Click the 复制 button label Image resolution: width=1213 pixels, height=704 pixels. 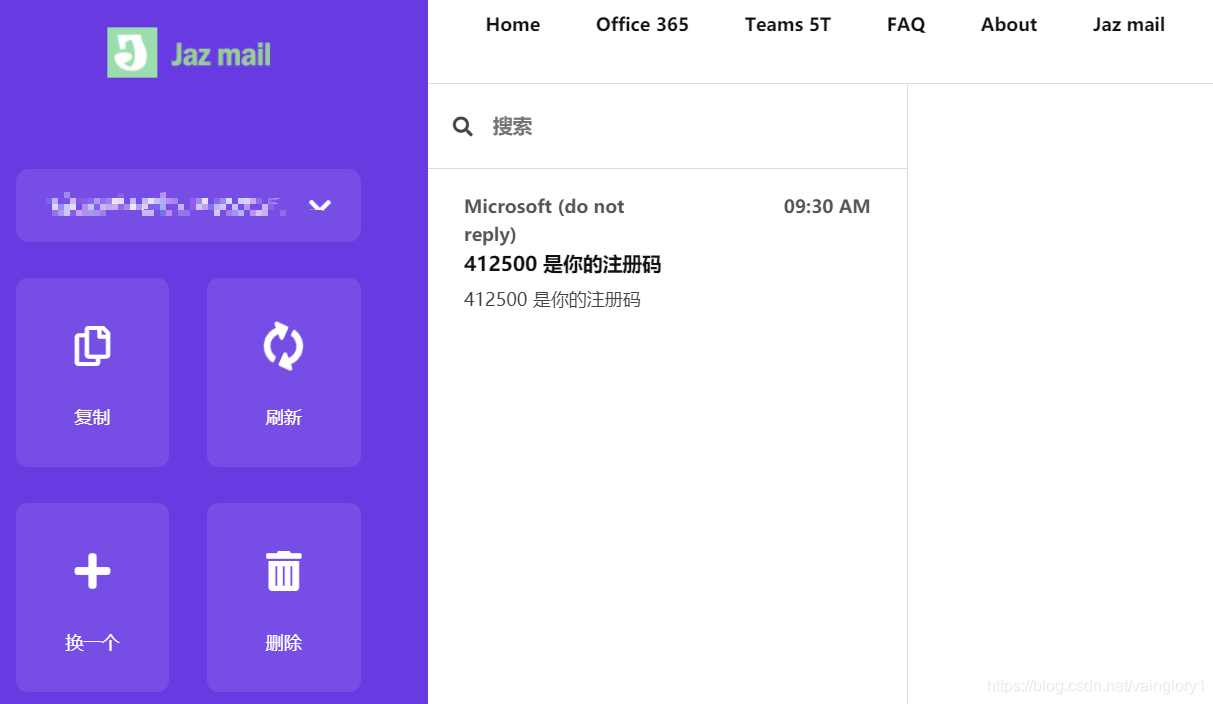point(92,417)
